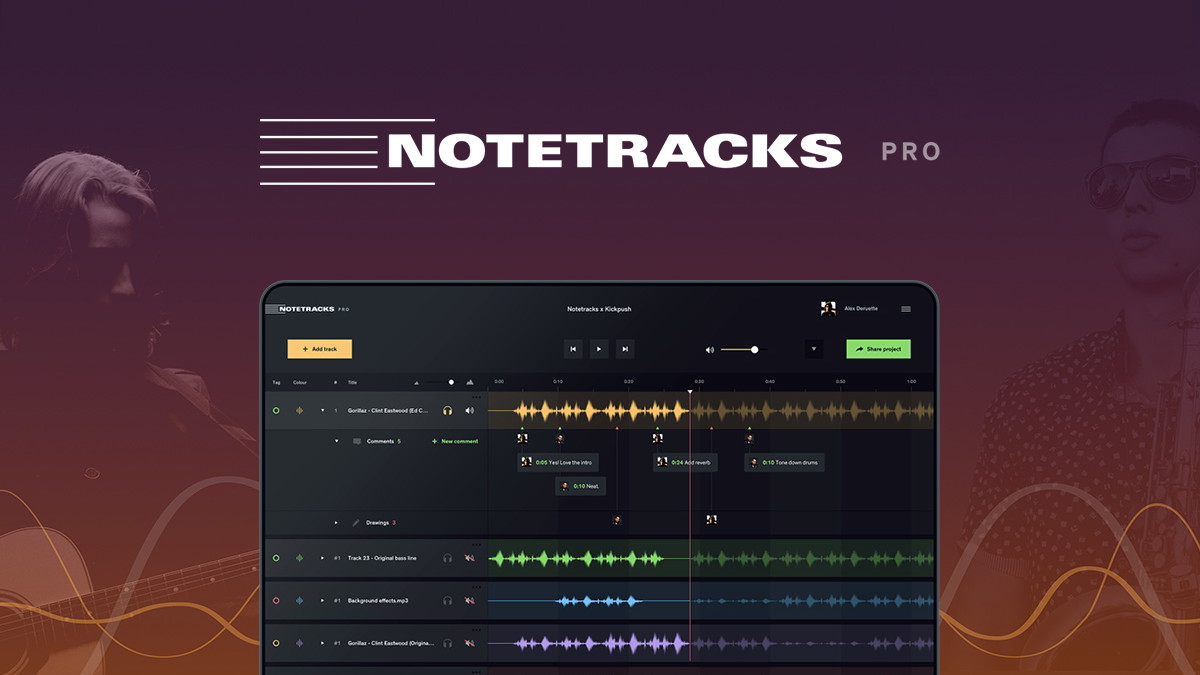Click the yellow Add track button

coord(320,349)
